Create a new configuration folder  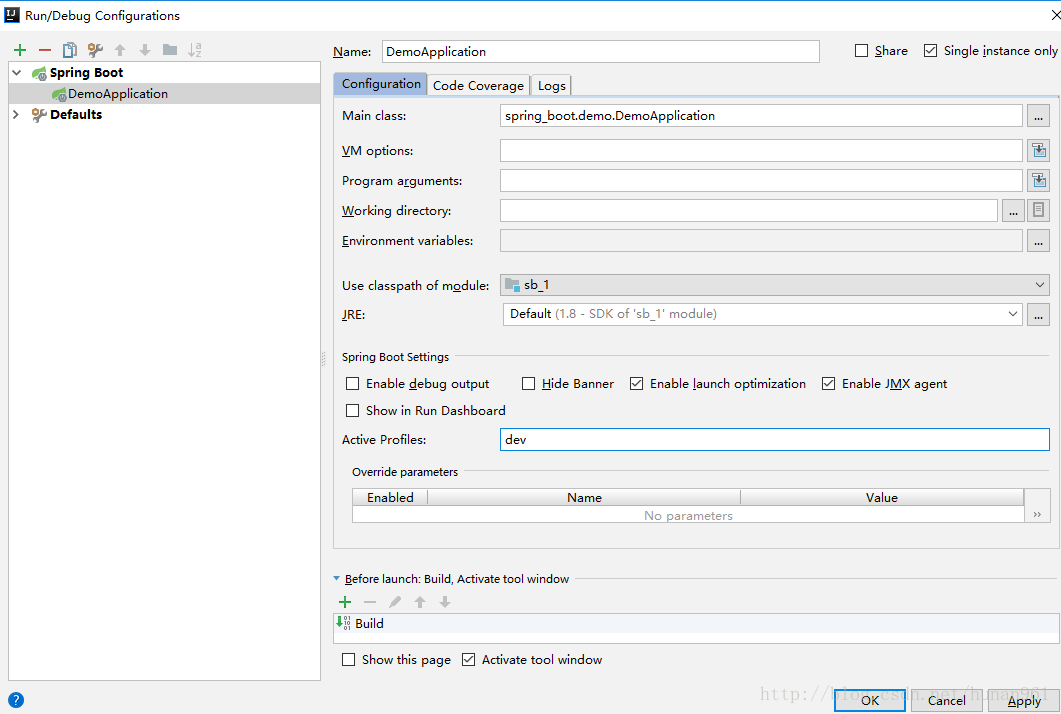pyautogui.click(x=170, y=49)
